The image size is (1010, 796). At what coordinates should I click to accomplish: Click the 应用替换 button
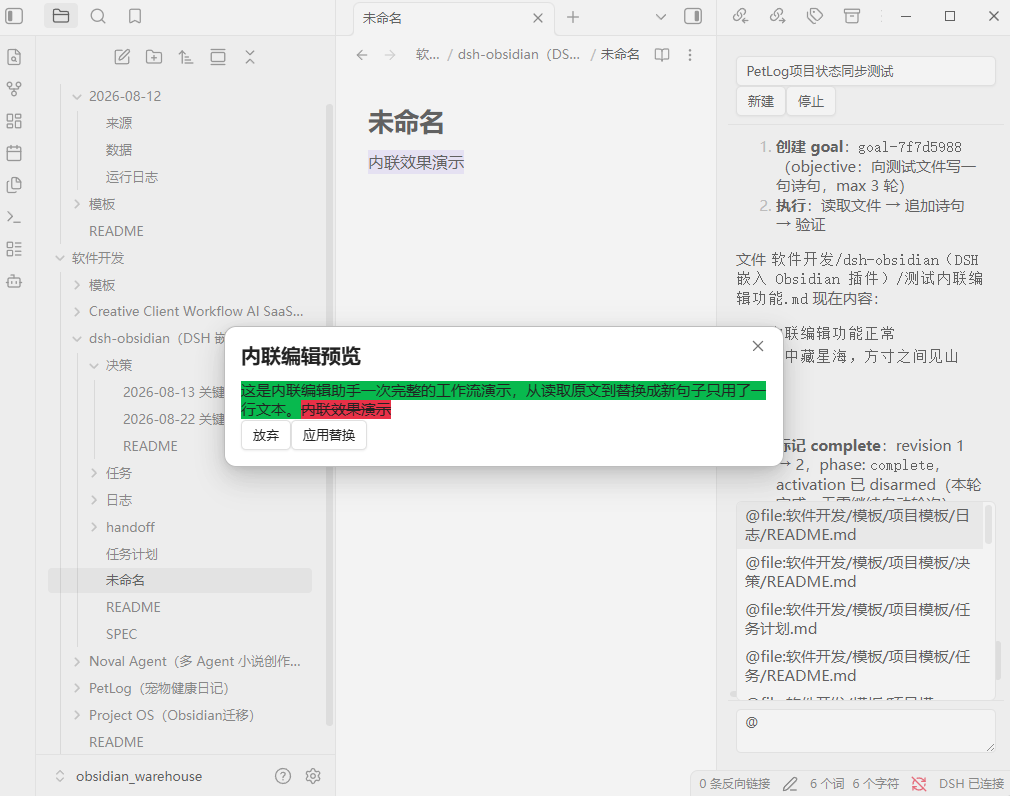329,435
